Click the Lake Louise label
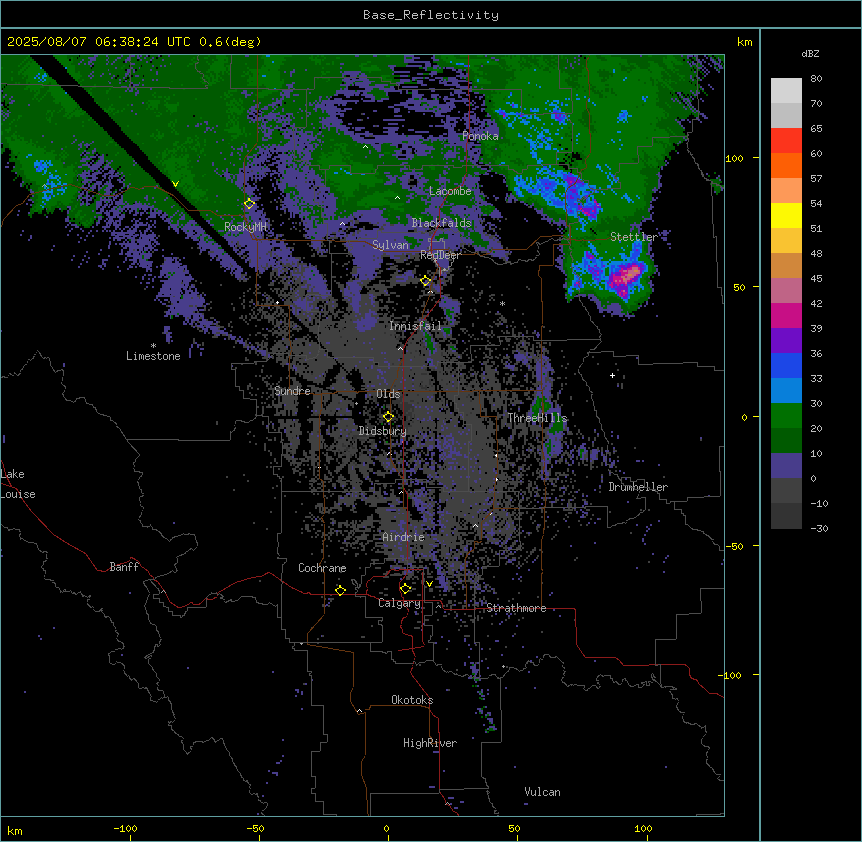The image size is (862, 842). click(18, 484)
